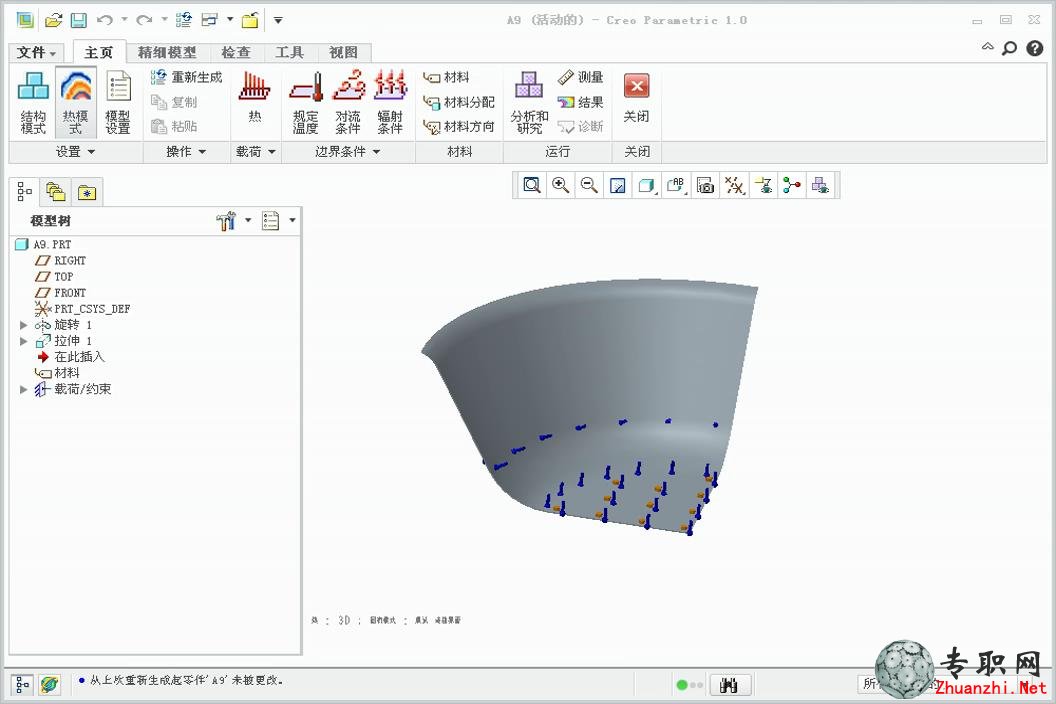Viewport: 1056px width, 704px height.
Task: Open Analyses and Studies (分析和研究)
Action: 529,102
